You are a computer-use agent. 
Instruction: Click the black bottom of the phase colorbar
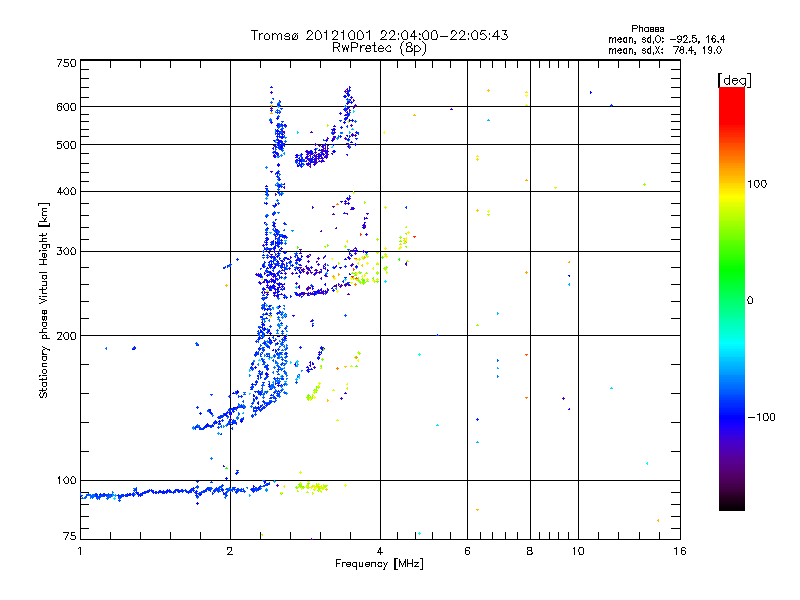pos(732,503)
